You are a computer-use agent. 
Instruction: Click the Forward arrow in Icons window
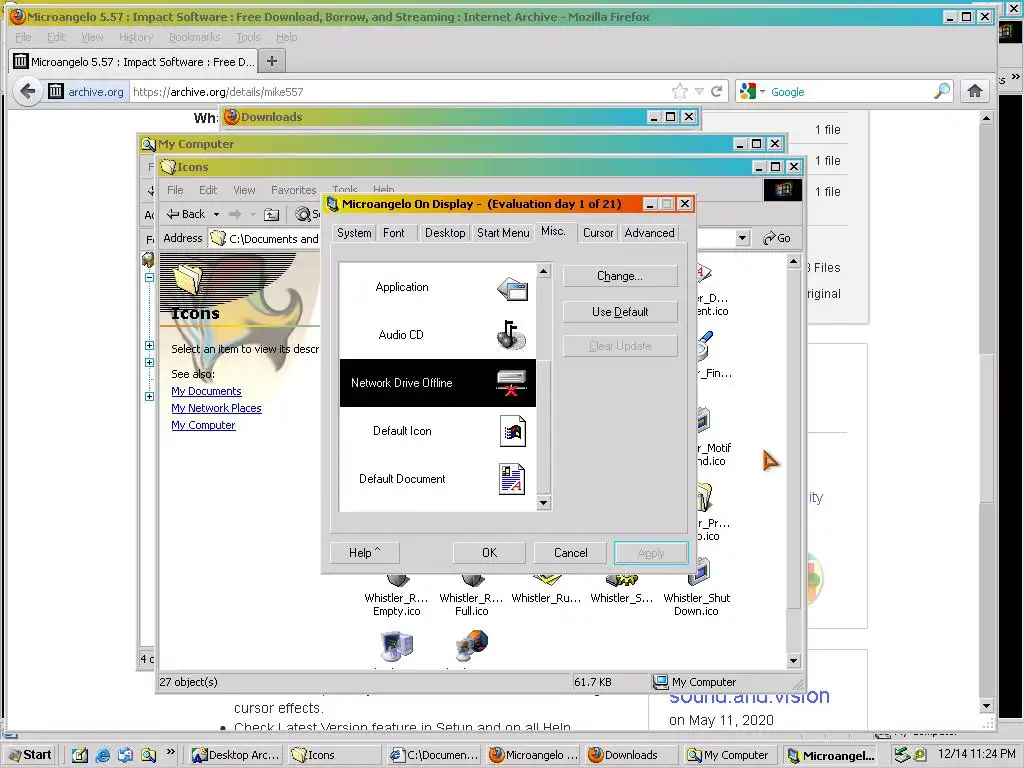(x=234, y=214)
